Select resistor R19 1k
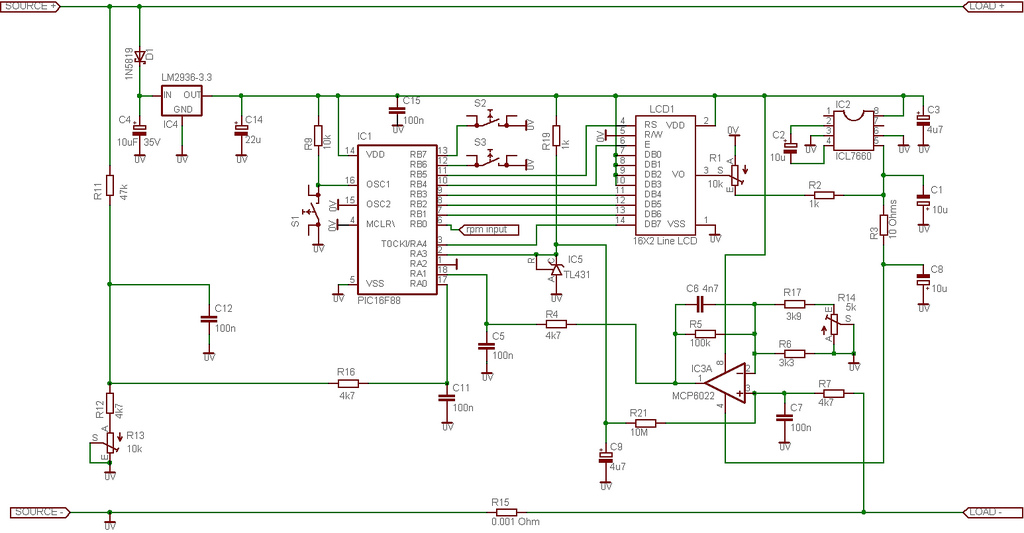Viewport: 1024px width, 533px height. point(556,135)
